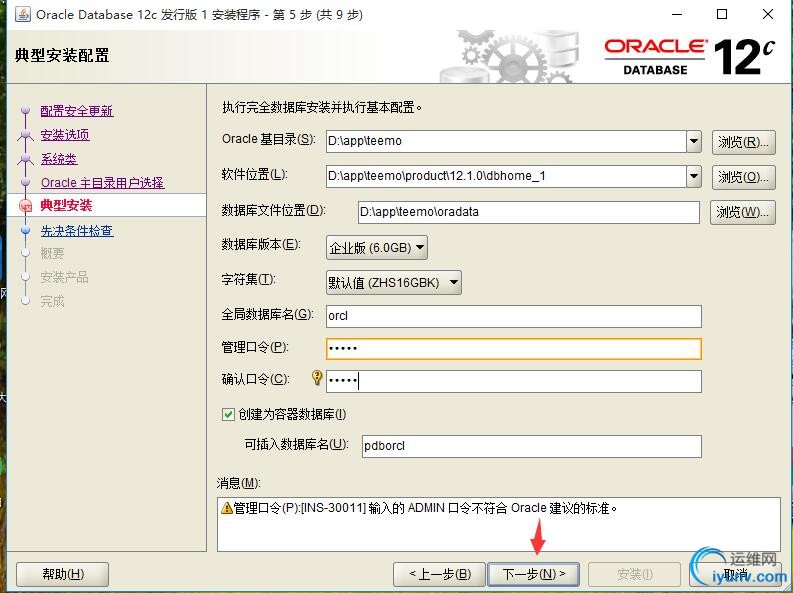The image size is (793, 593).
Task: Expand the 软件位置 dropdown arrow
Action: 694,176
